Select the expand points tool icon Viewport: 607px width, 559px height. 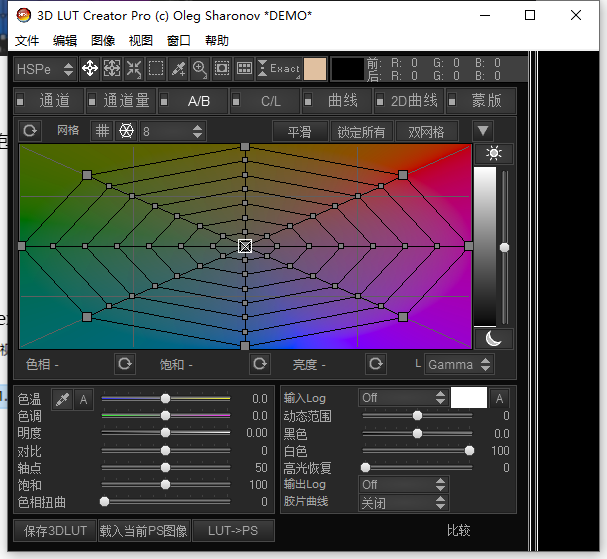[x=112, y=69]
